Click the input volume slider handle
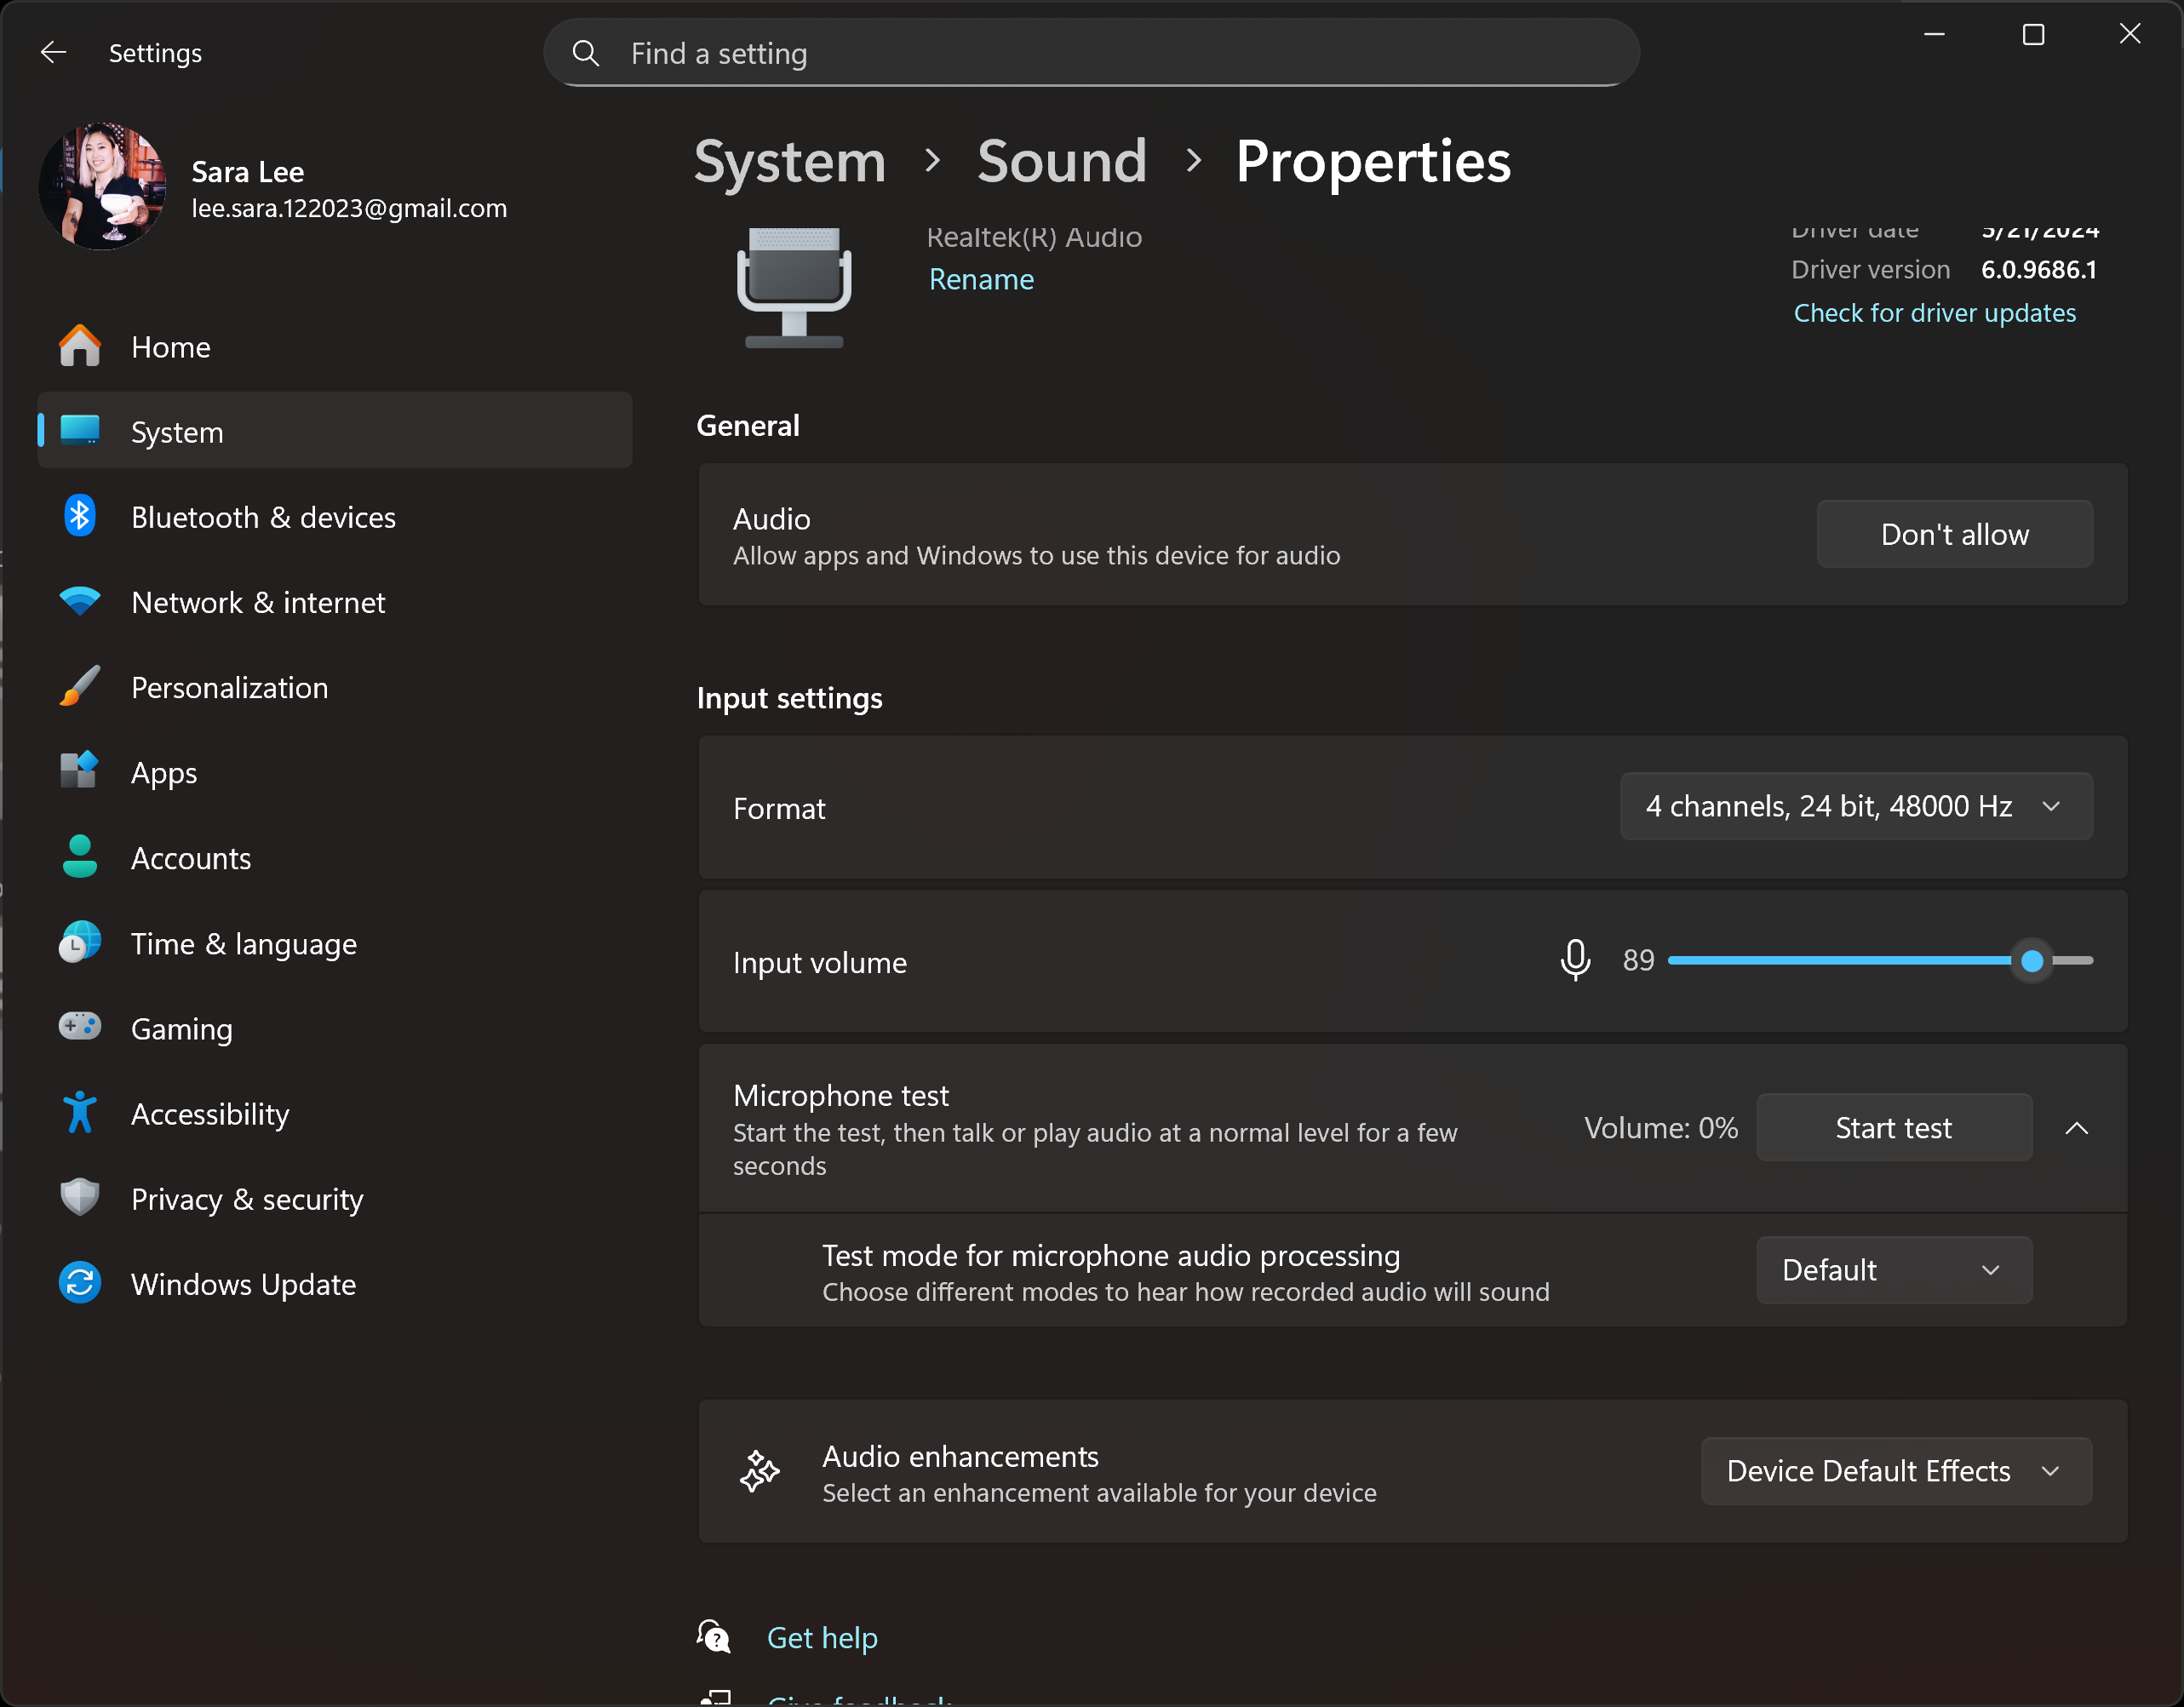Screen dimensions: 2184x1707 coord(2031,961)
